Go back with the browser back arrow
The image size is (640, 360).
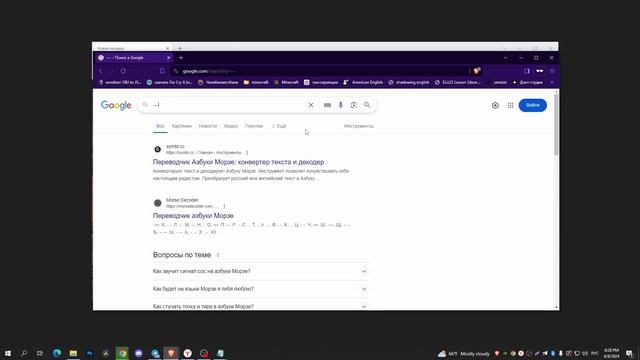tap(101, 71)
